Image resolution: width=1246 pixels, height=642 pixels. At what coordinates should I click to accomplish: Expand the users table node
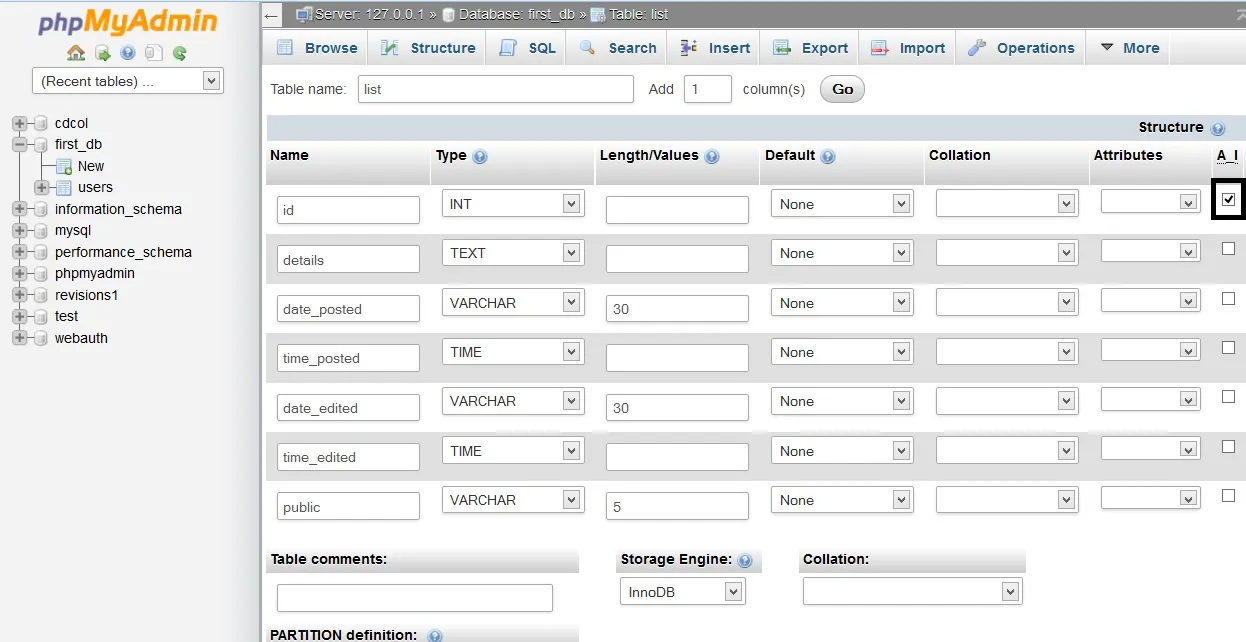(x=41, y=187)
